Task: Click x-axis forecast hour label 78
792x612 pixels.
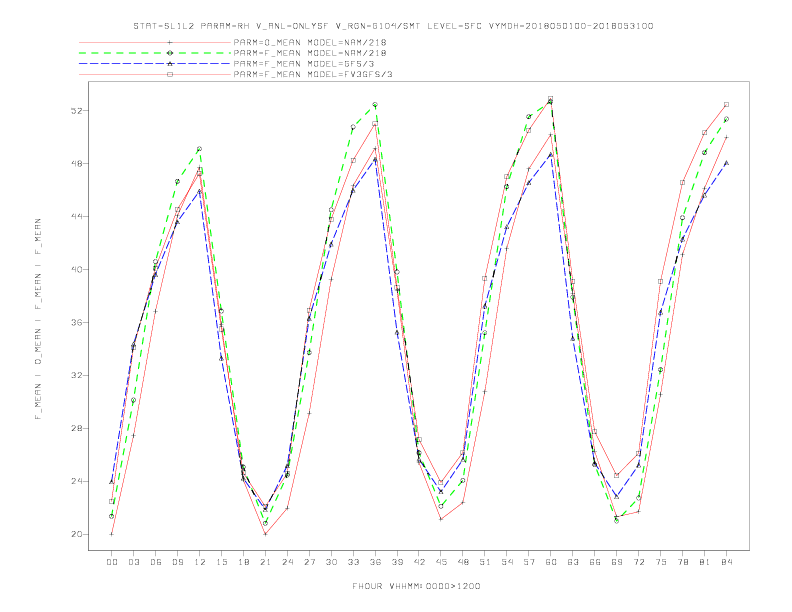Action: (683, 562)
